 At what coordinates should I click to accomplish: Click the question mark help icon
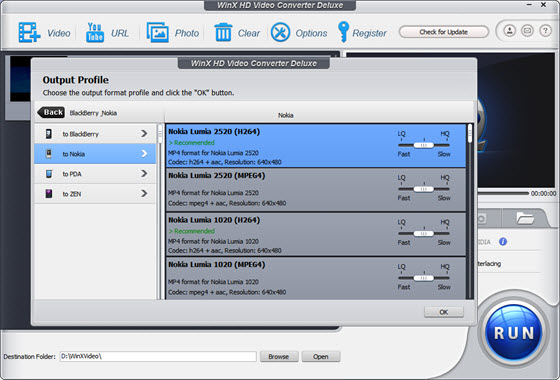point(545,31)
